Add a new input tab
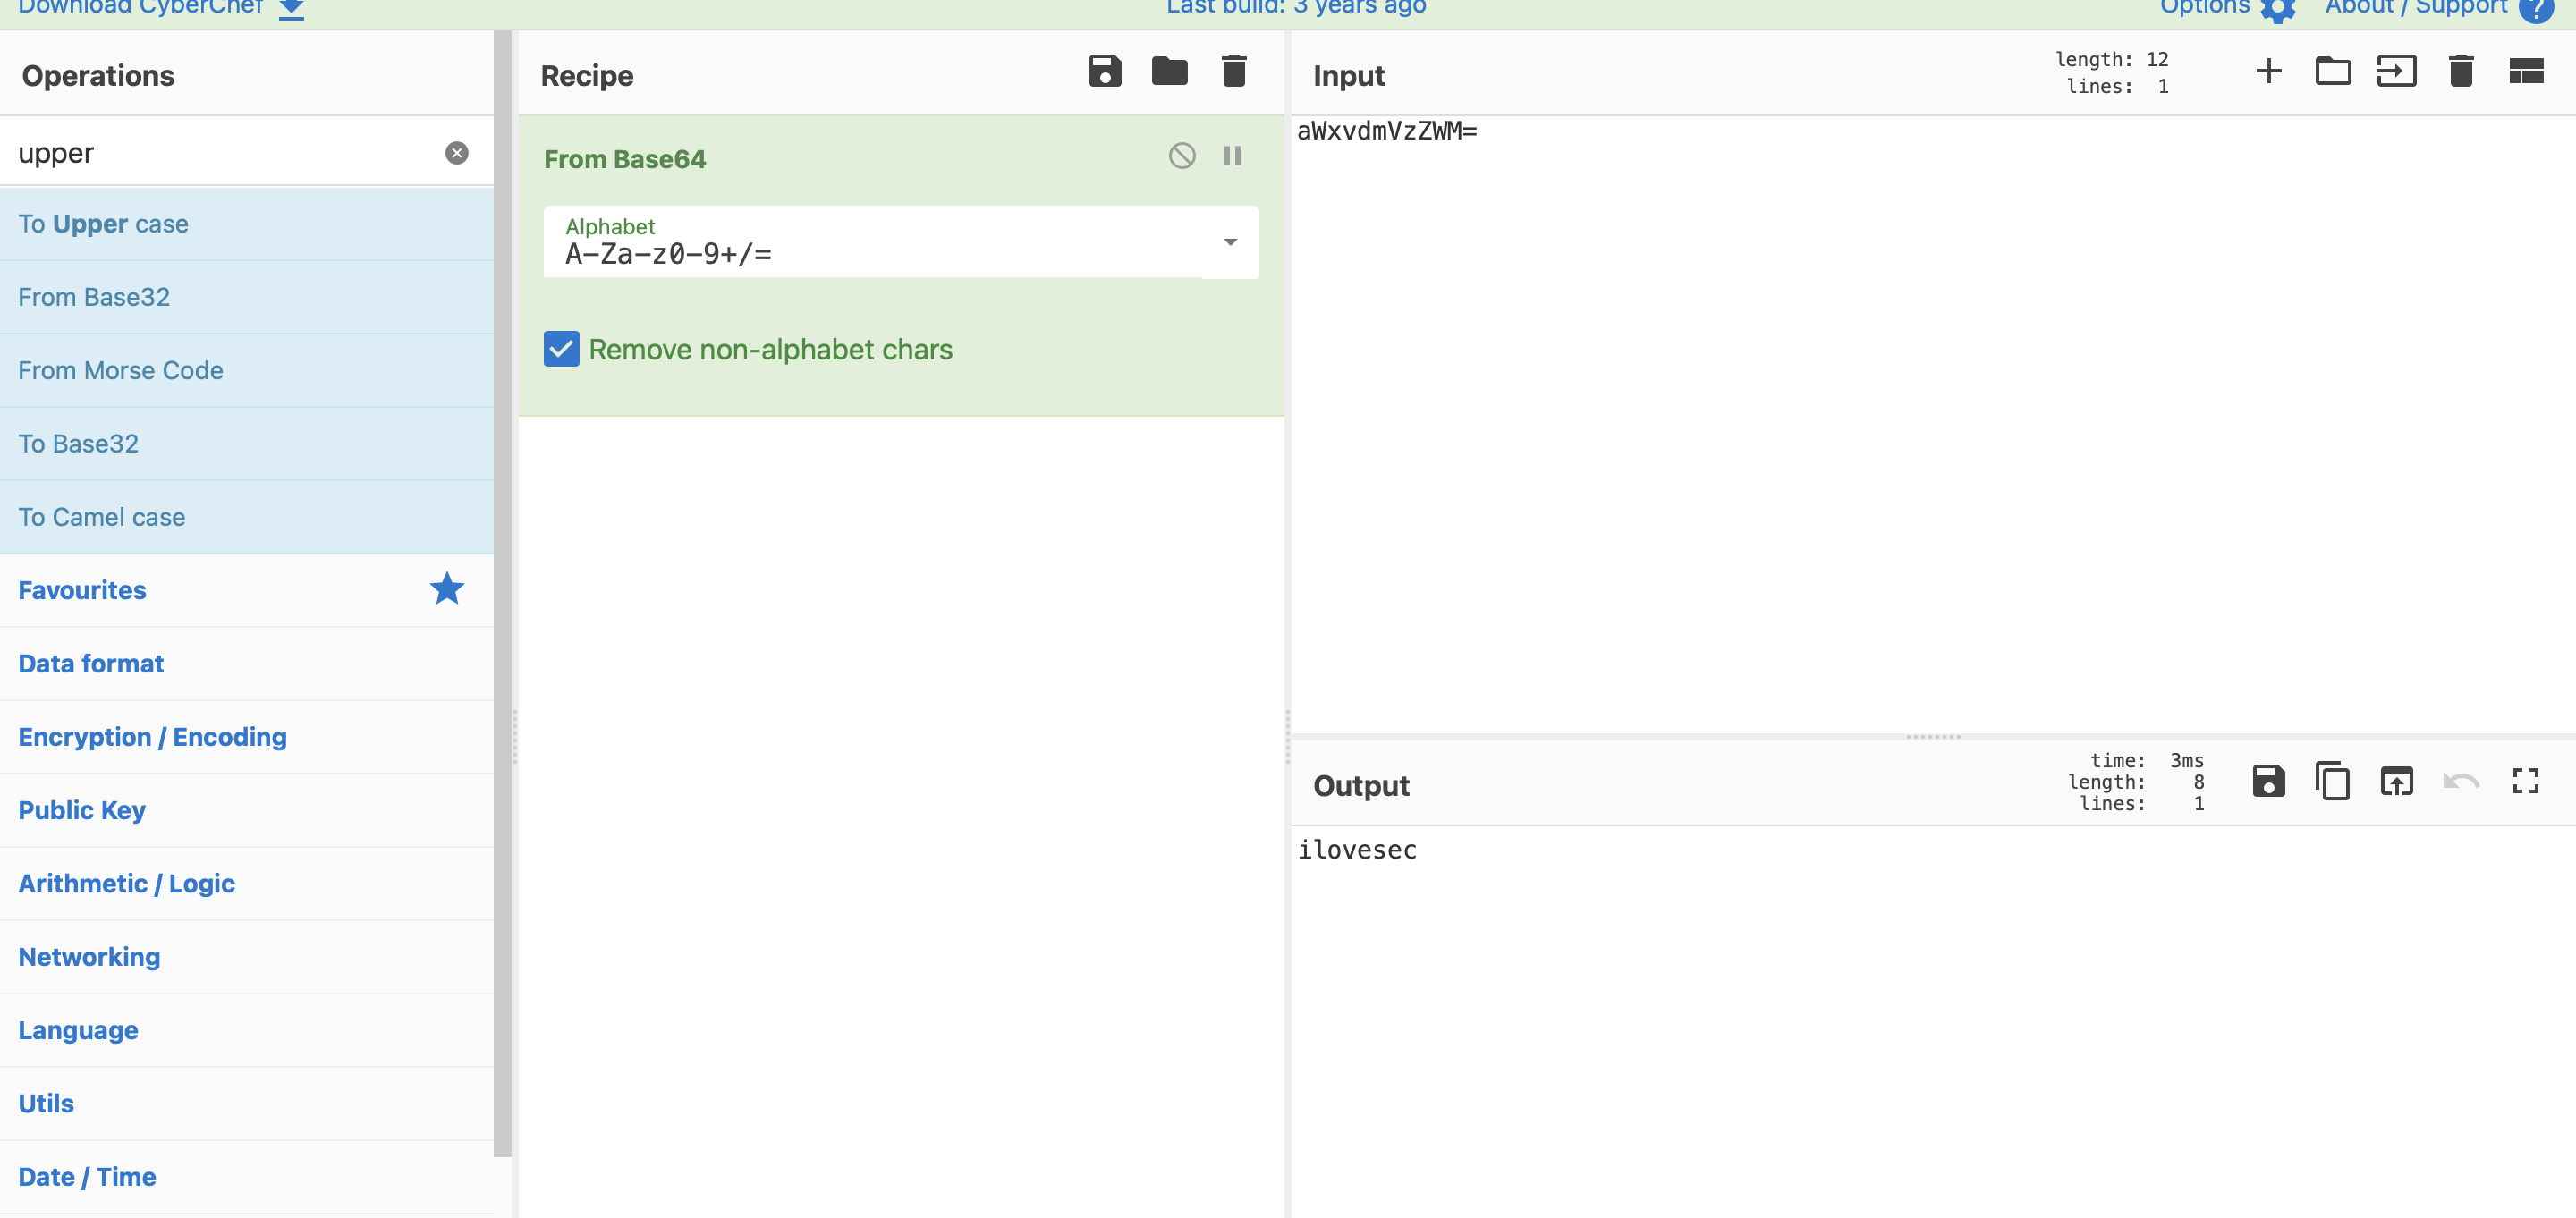2576x1218 pixels. pos(2268,72)
